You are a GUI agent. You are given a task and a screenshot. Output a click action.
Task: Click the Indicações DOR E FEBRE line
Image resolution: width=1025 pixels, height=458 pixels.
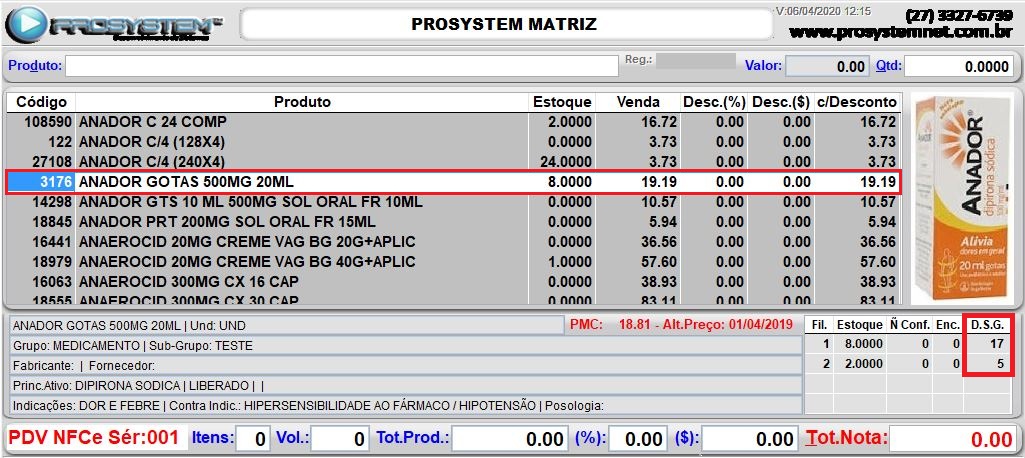coord(405,406)
